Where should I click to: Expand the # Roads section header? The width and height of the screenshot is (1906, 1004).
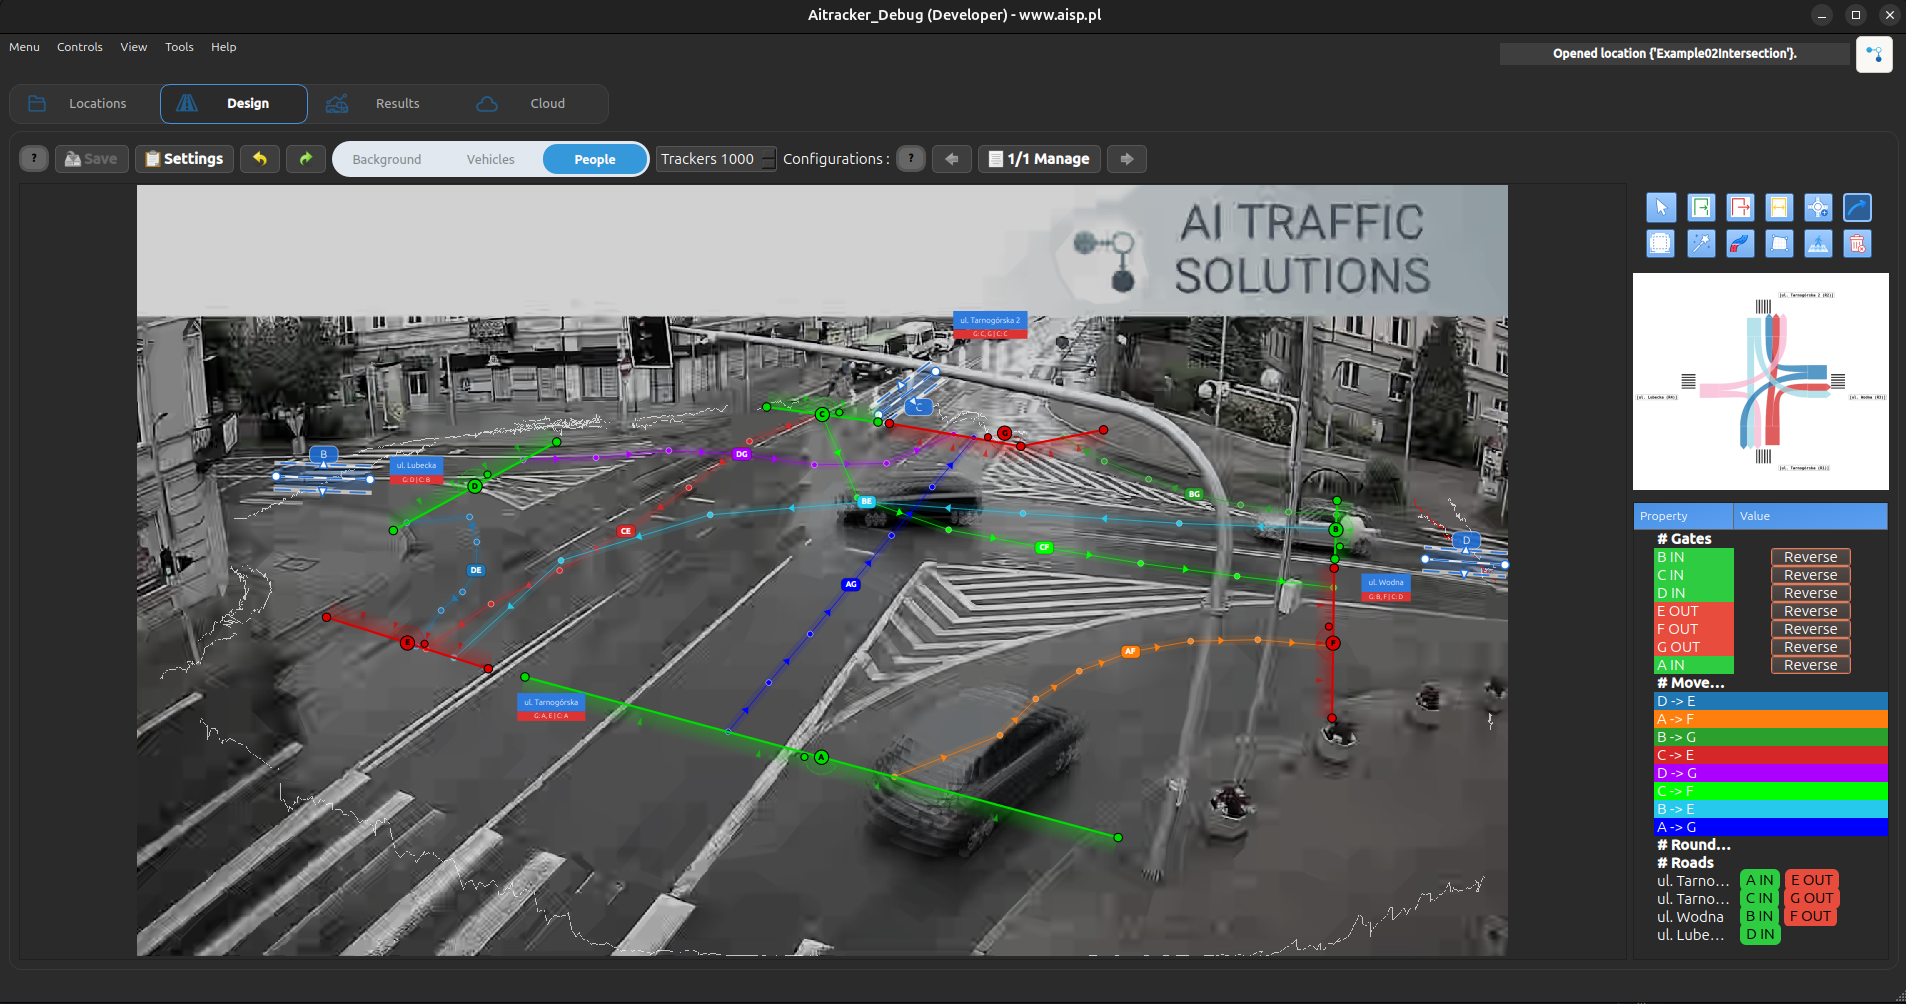[x=1685, y=863]
